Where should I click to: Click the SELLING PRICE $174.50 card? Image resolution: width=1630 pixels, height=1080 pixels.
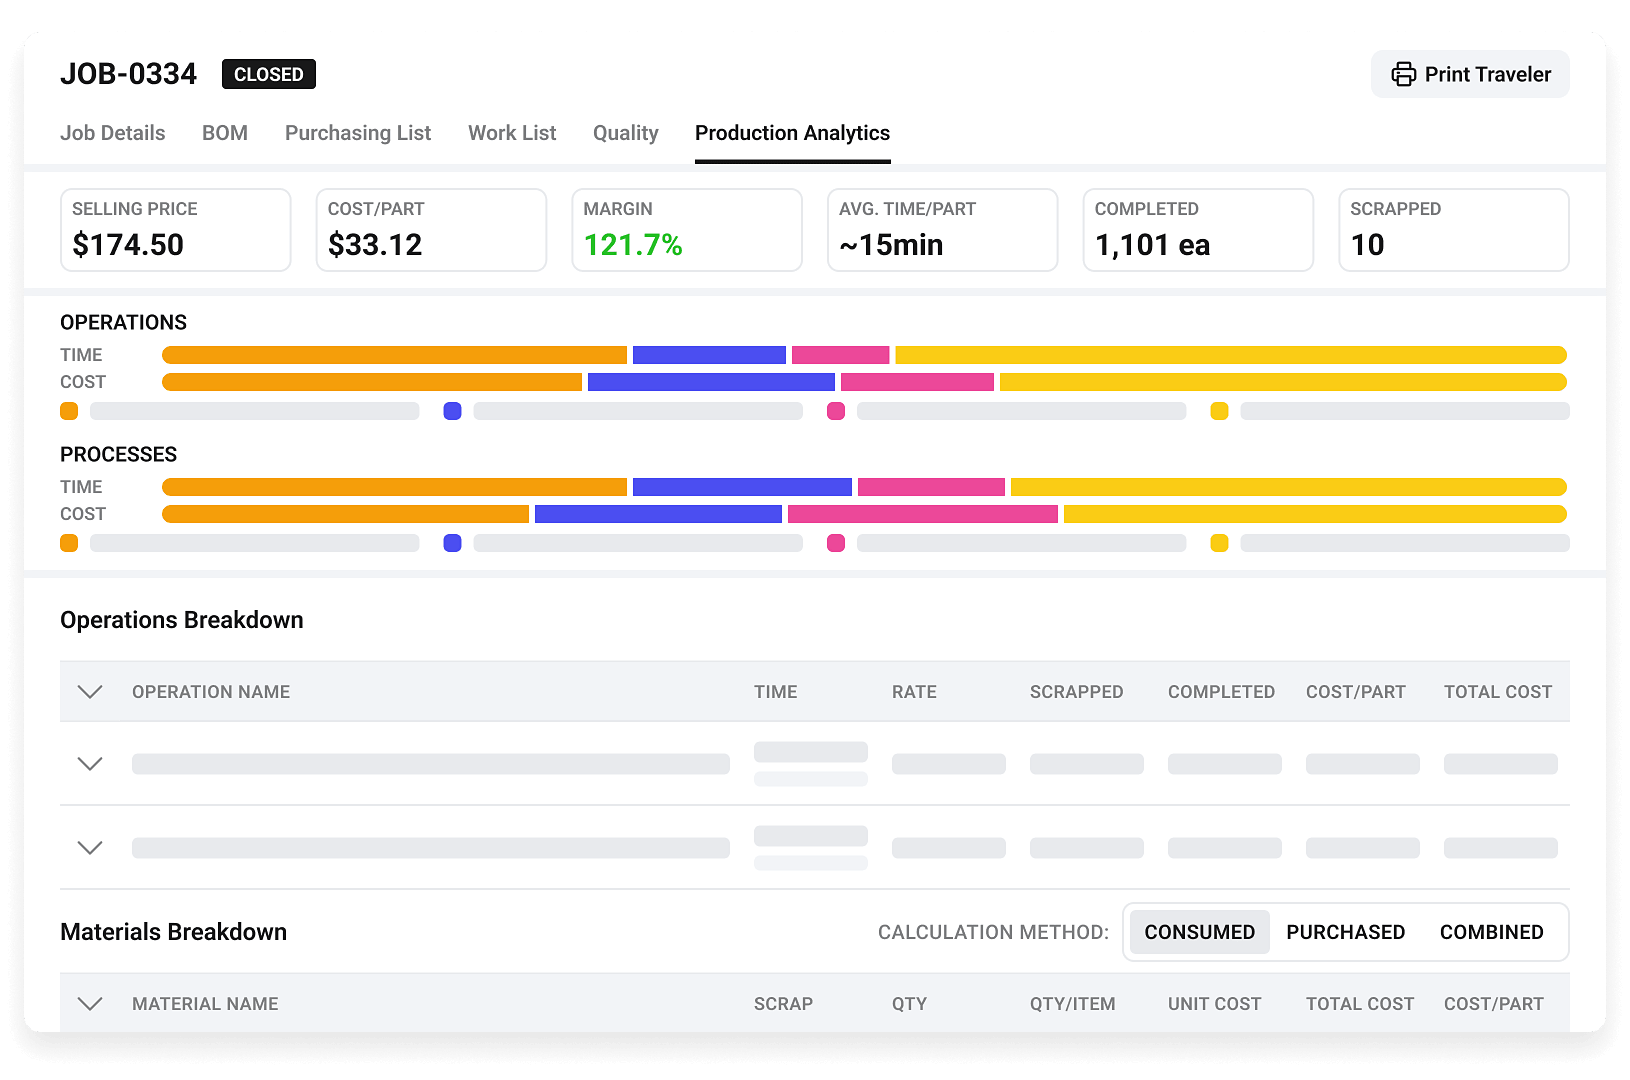176,230
